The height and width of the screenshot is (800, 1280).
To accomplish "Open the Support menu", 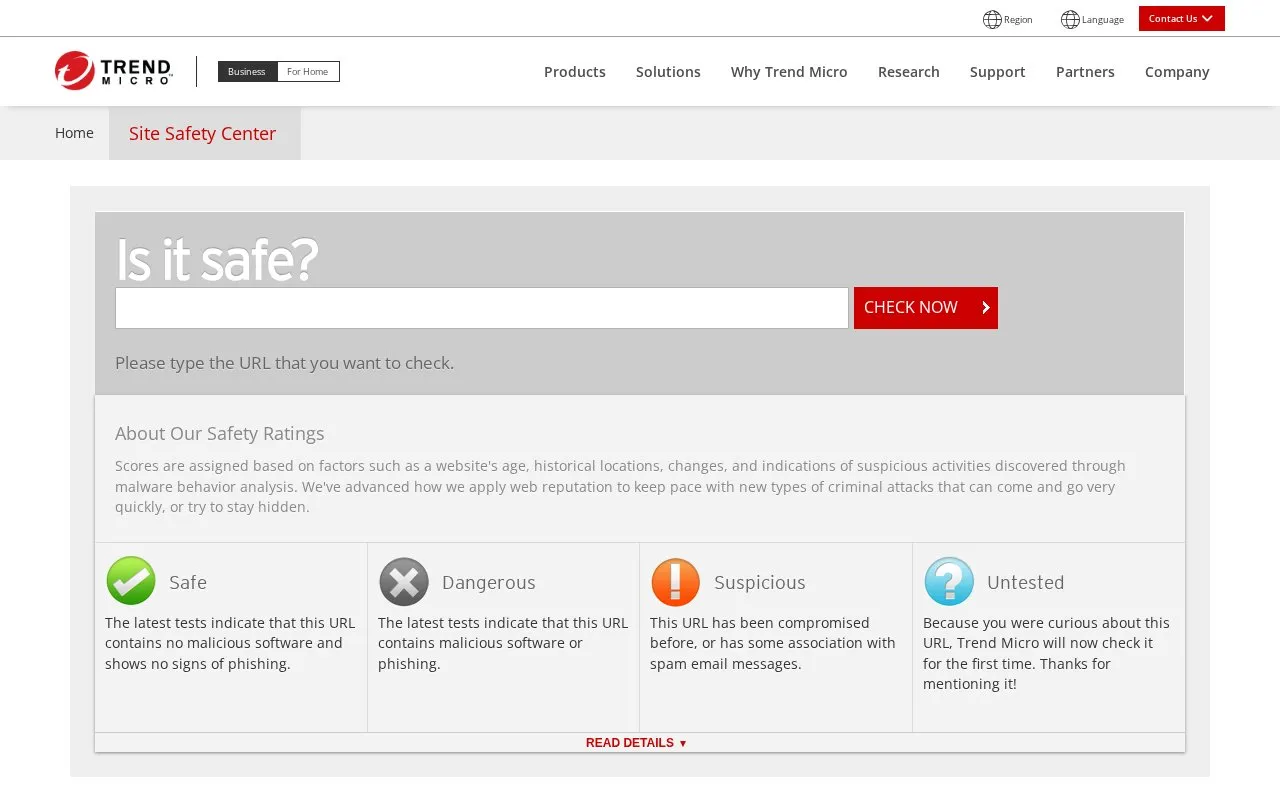I will (x=998, y=72).
